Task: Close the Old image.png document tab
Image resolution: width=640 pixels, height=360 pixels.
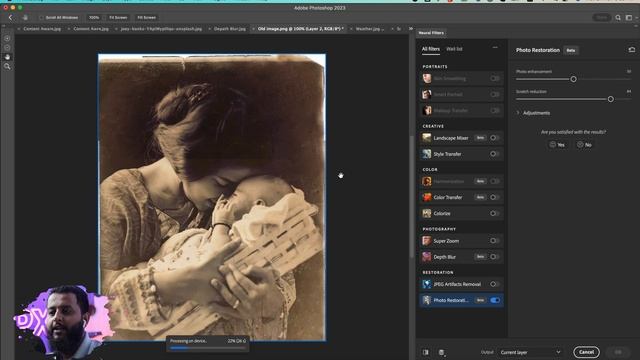Action: tap(253, 29)
